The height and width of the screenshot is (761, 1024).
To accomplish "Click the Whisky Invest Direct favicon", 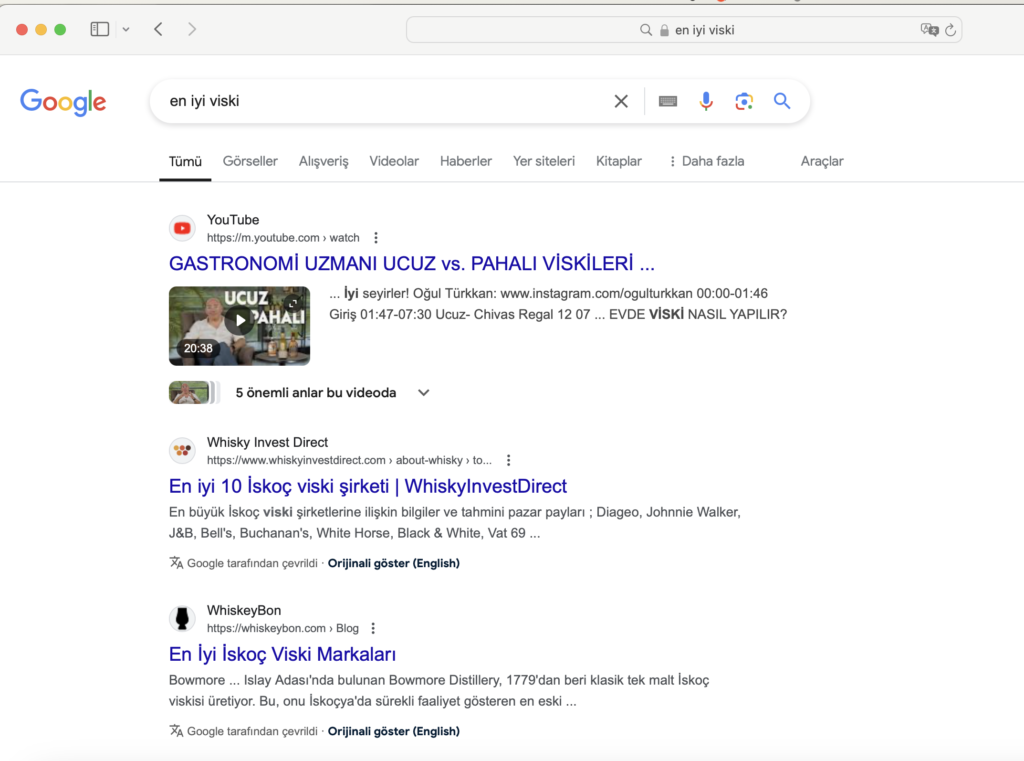I will [x=182, y=451].
